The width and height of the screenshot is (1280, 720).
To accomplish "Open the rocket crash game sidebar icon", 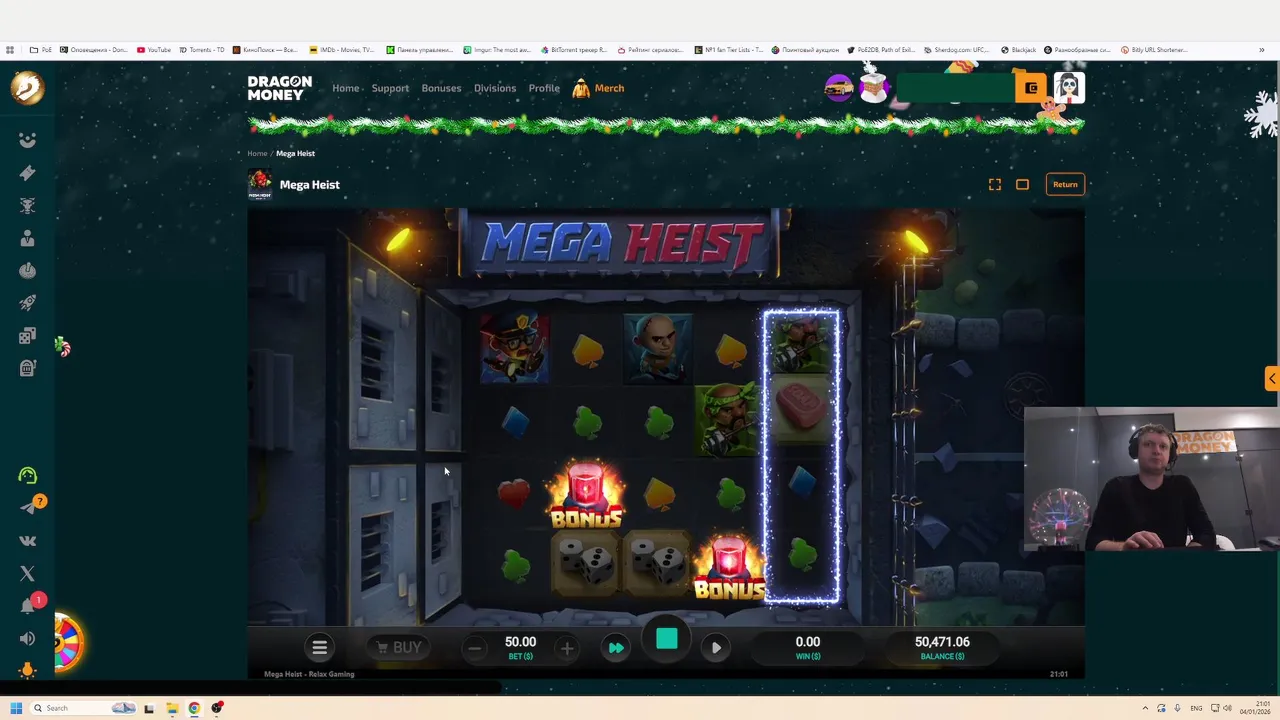I will pos(27,303).
